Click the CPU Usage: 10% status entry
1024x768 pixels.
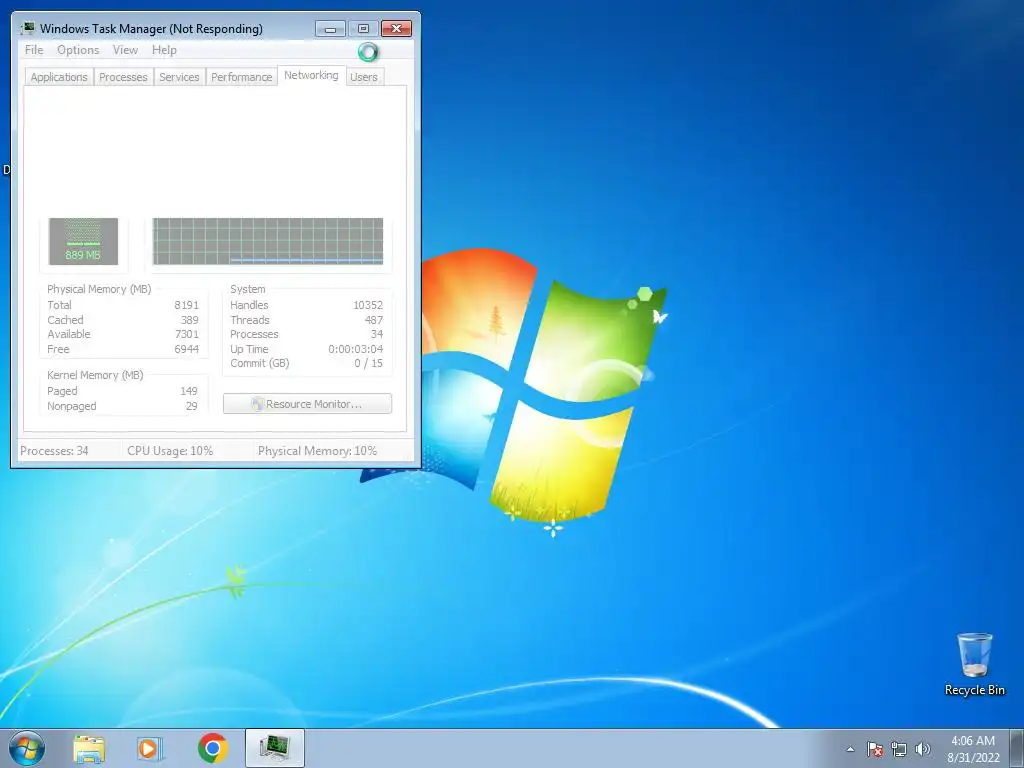pos(170,451)
